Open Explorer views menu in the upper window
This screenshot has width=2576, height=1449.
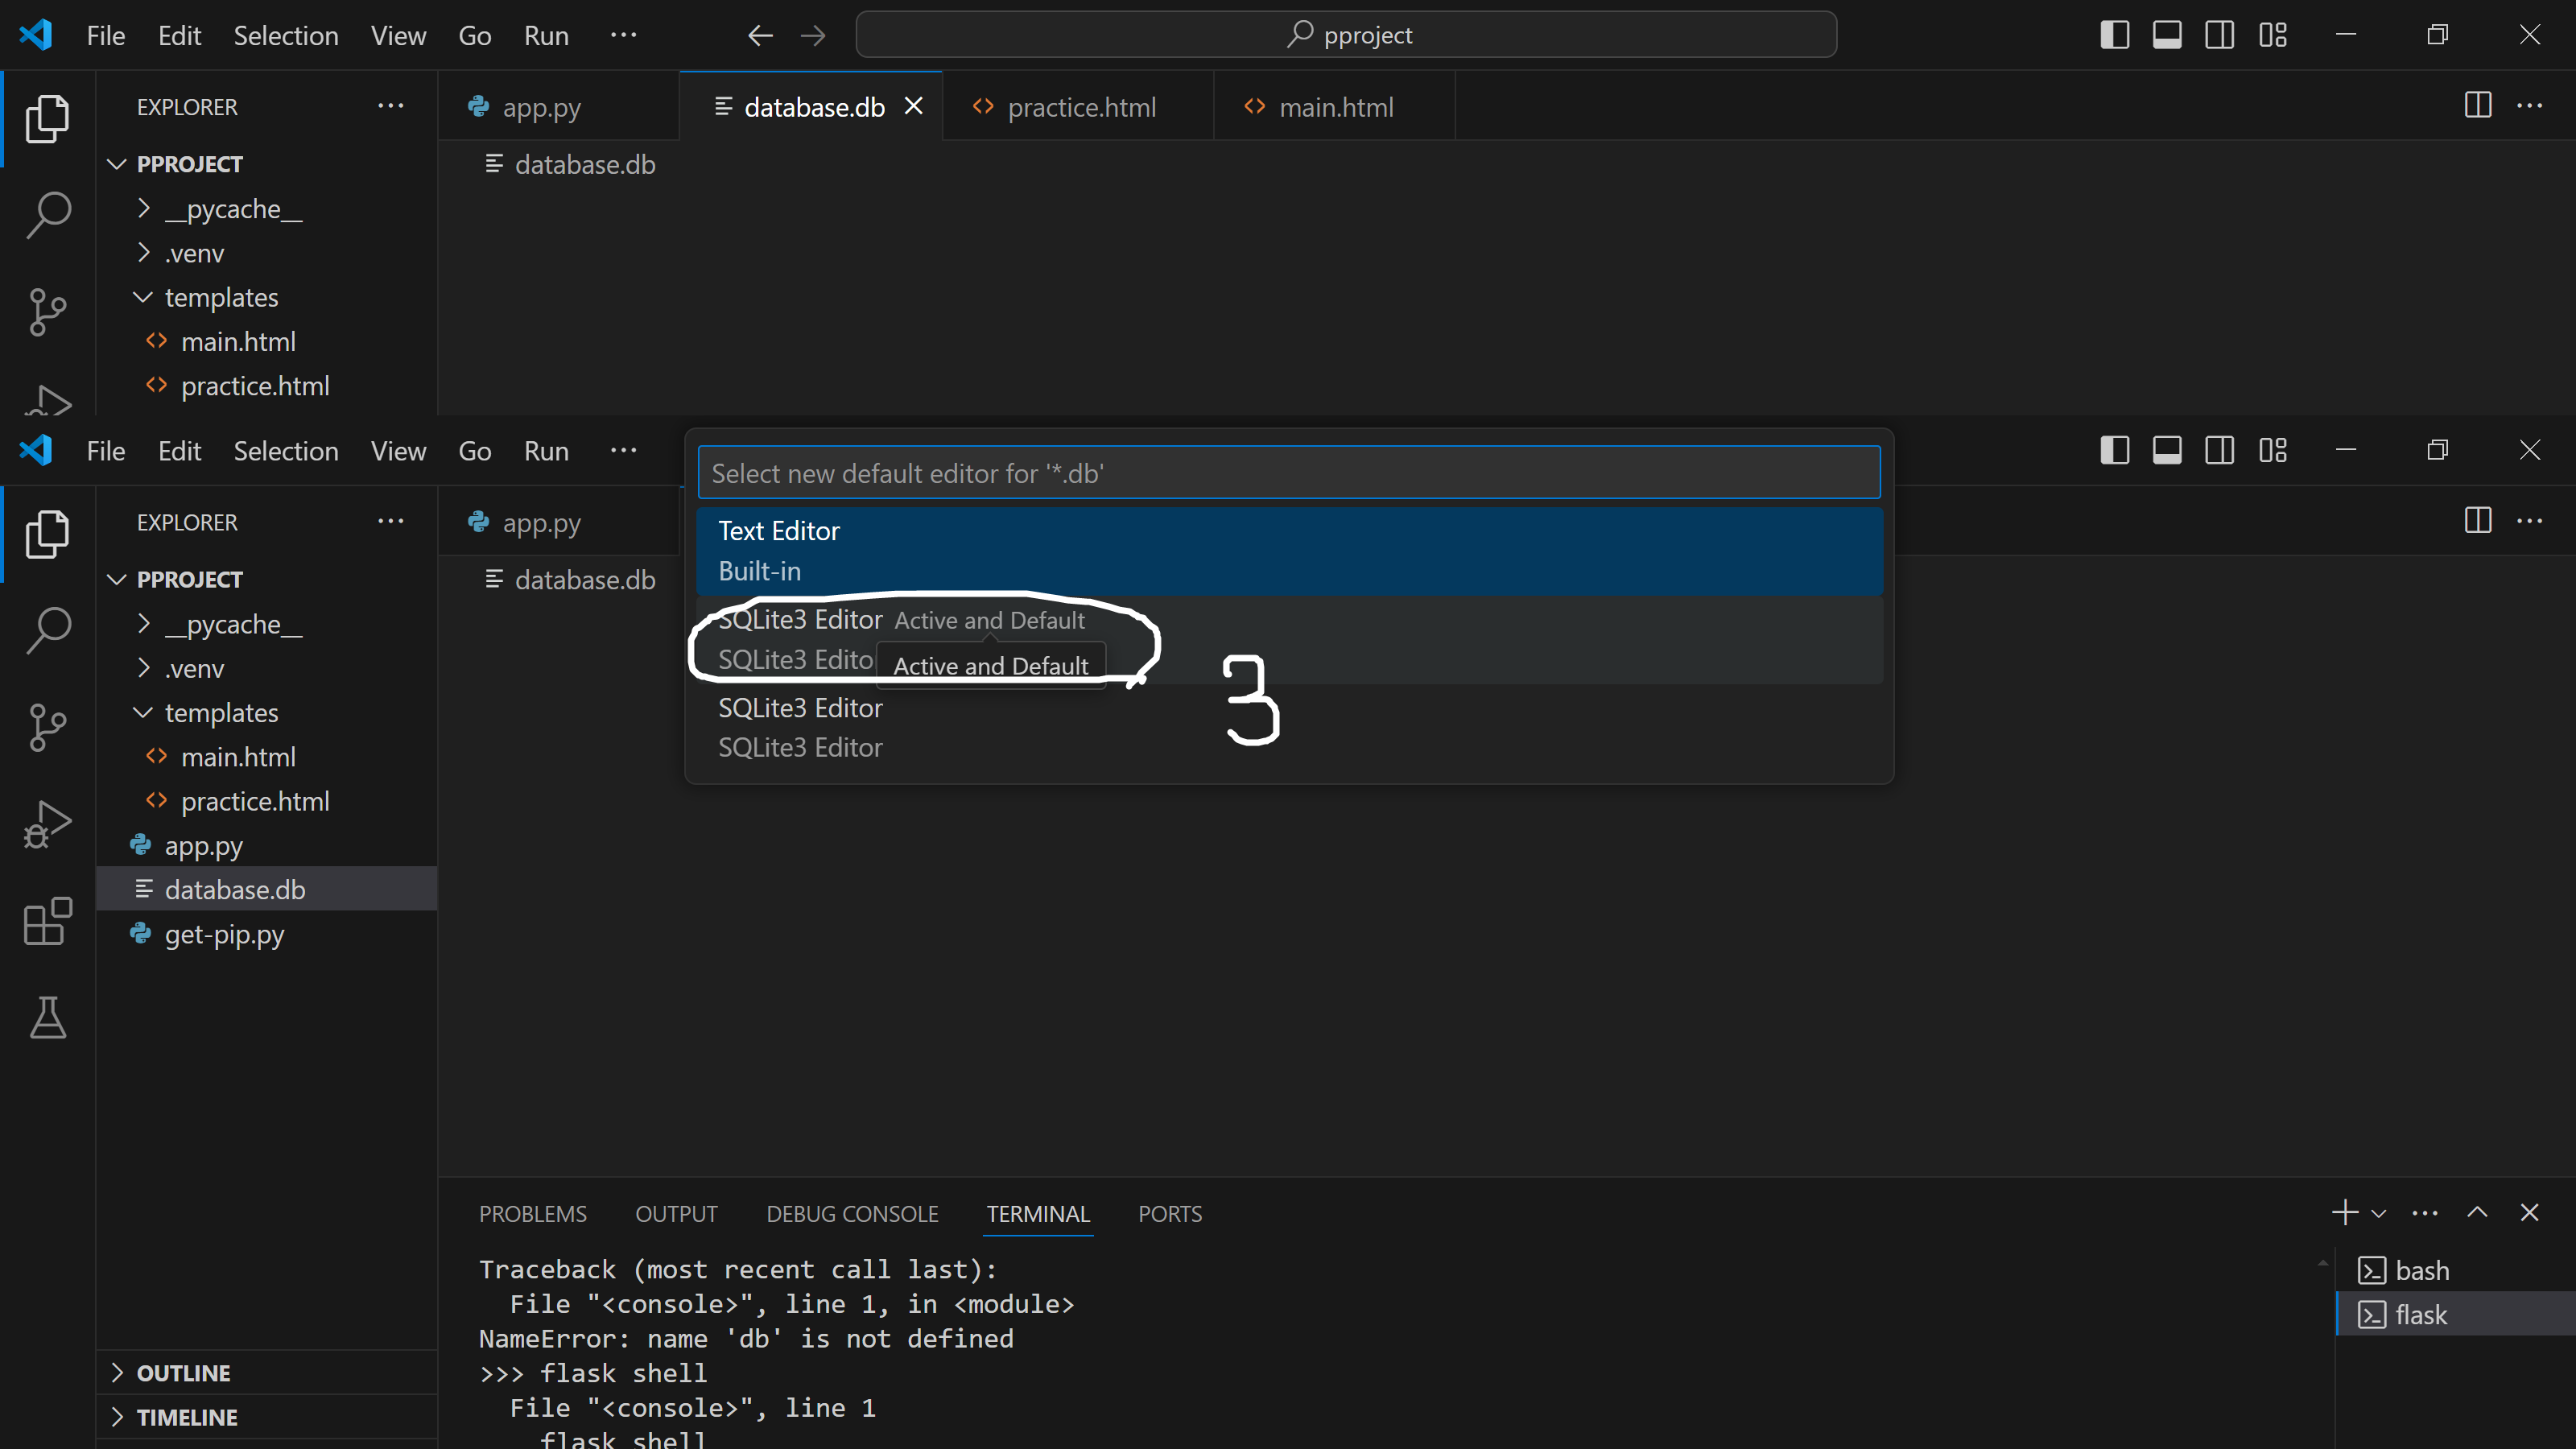(x=390, y=106)
